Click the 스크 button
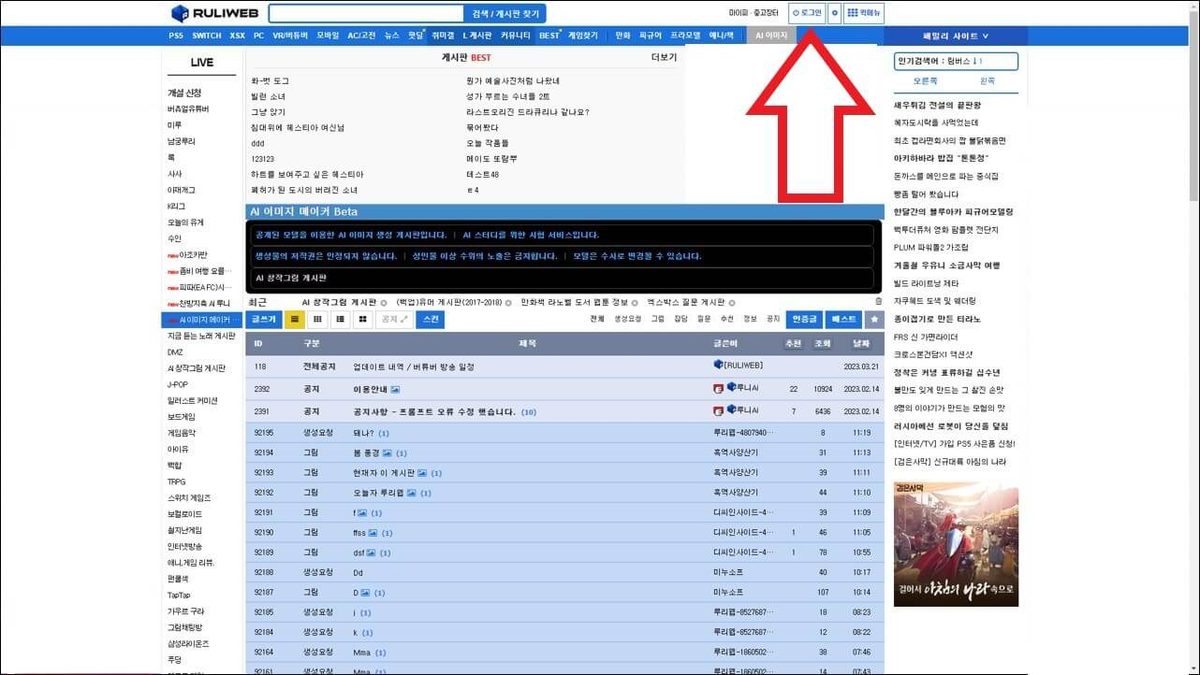This screenshot has width=1200, height=675. (x=430, y=319)
